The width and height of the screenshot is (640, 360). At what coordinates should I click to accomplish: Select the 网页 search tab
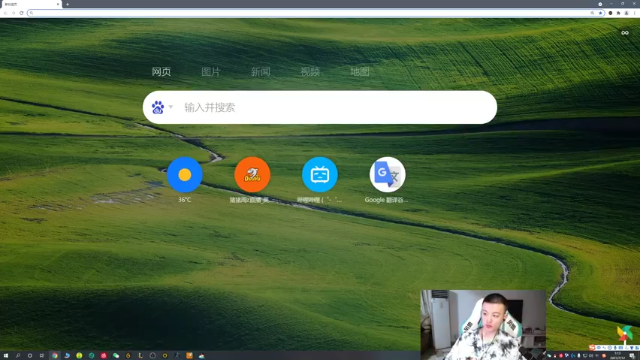161,72
